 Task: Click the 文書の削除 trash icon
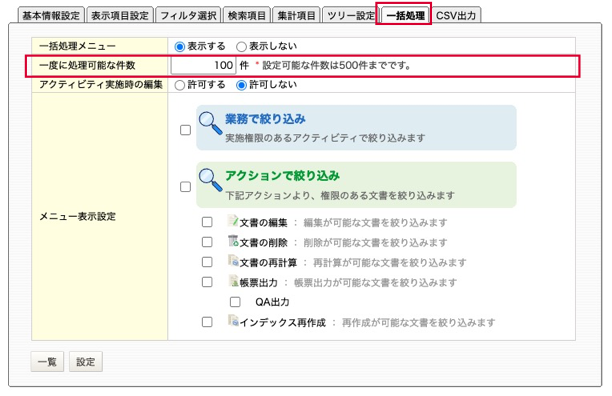(x=233, y=241)
